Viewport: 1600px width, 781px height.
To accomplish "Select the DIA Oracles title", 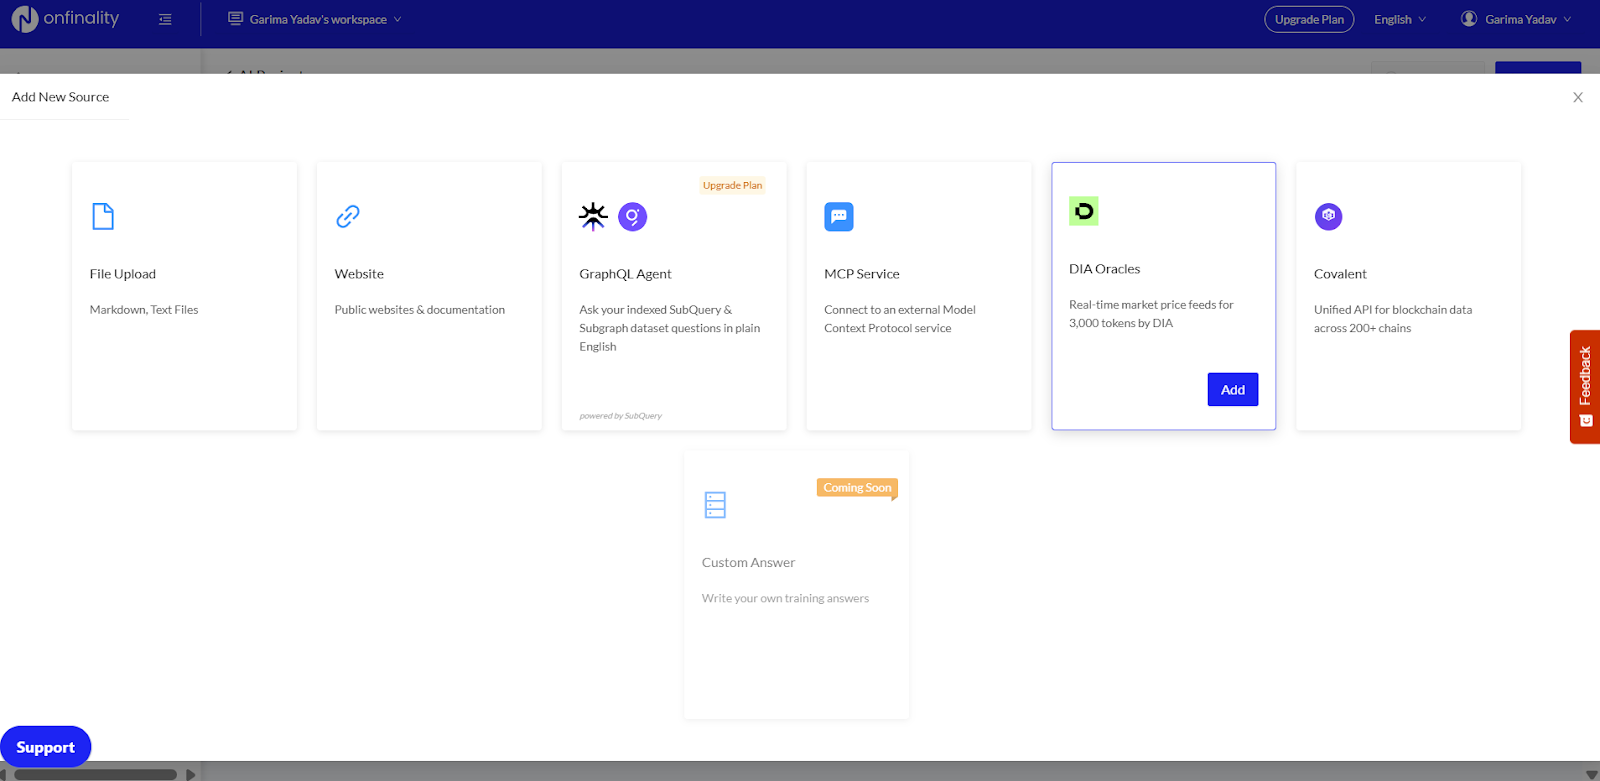I will click(1105, 269).
